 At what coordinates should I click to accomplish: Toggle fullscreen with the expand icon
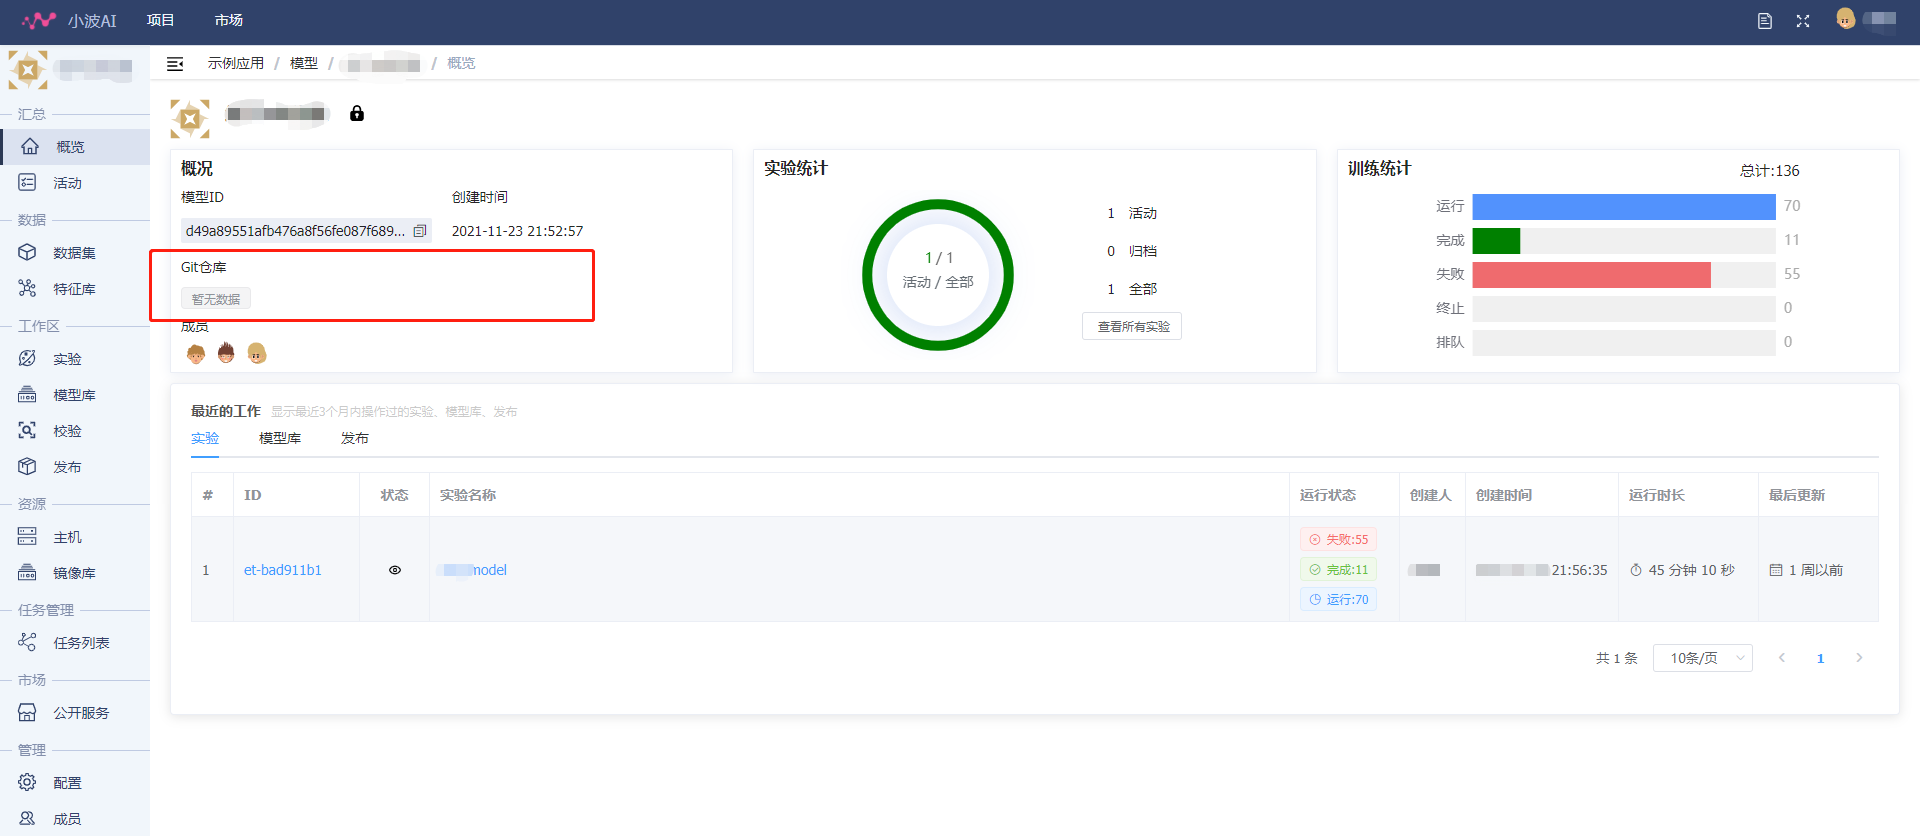coord(1803,21)
